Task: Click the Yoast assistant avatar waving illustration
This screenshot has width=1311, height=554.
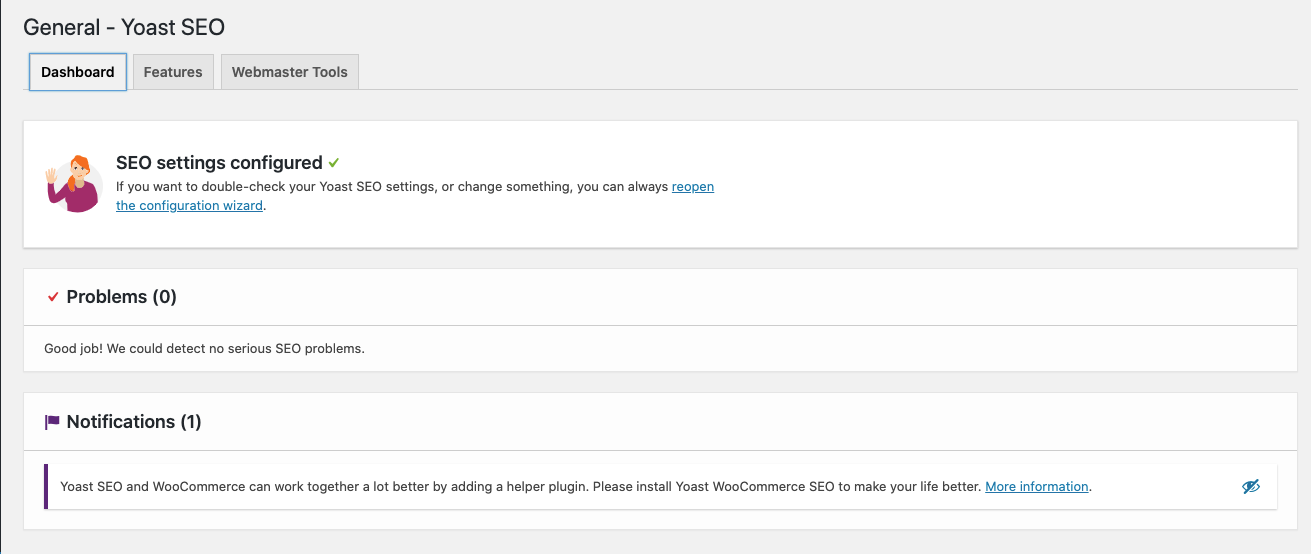Action: 73,184
